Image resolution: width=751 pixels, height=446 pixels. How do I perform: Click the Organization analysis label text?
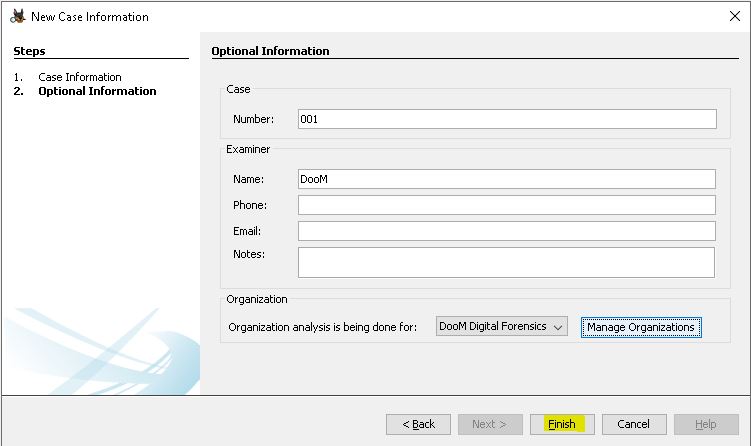[322, 327]
